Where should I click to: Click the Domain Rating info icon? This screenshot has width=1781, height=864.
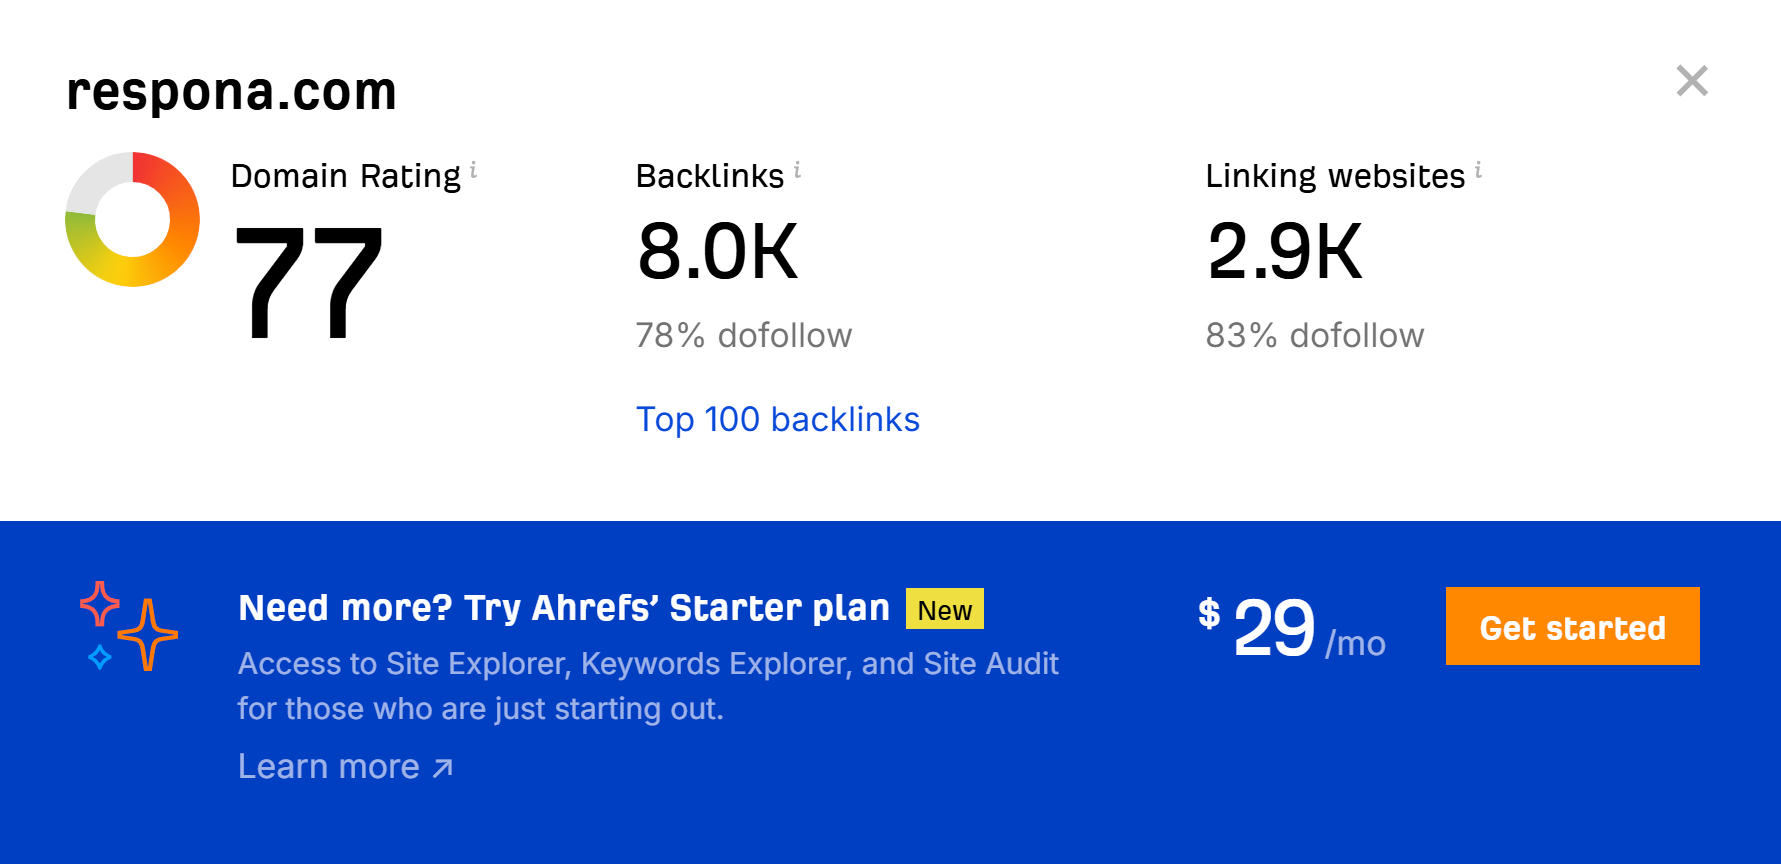coord(475,170)
